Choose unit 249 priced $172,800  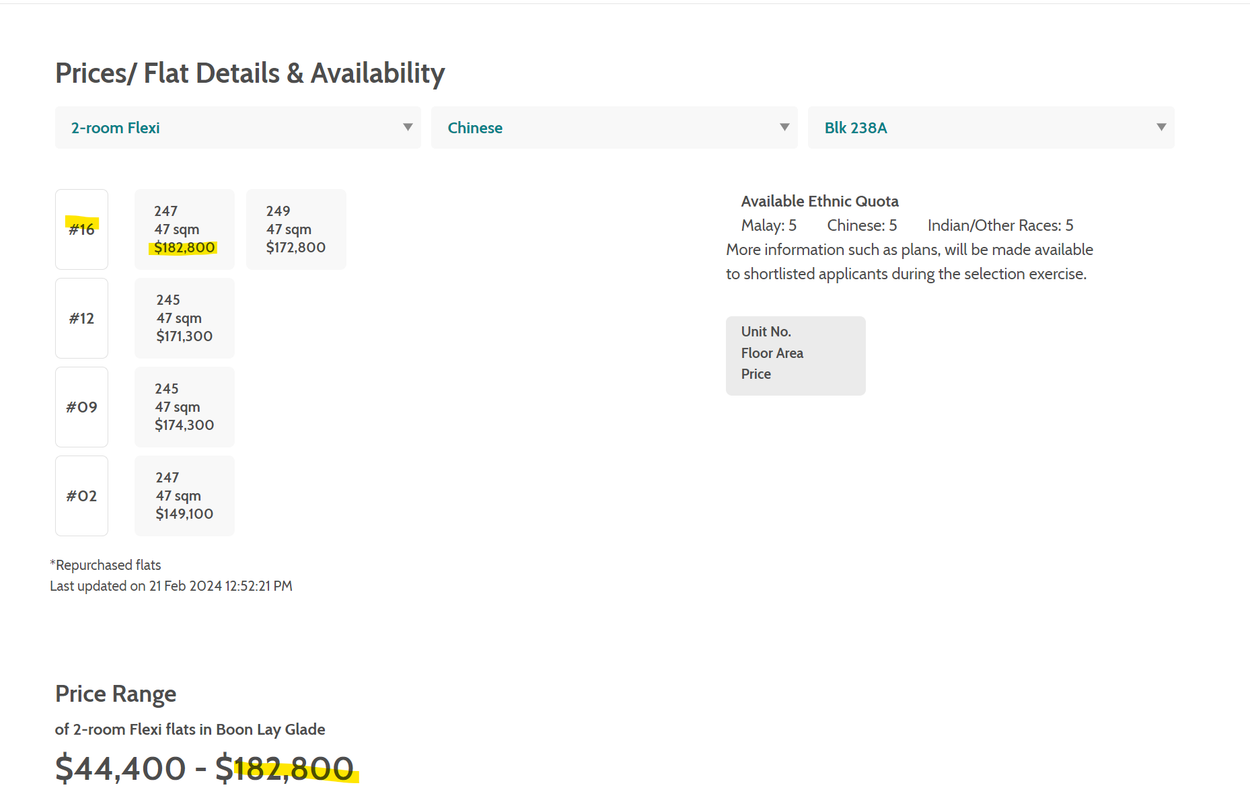pyautogui.click(x=296, y=229)
